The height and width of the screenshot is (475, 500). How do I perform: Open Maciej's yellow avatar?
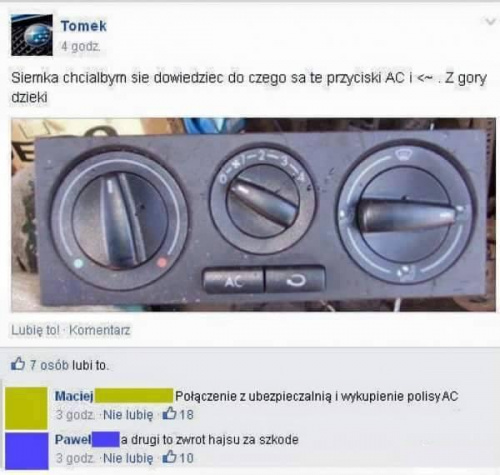[26, 408]
